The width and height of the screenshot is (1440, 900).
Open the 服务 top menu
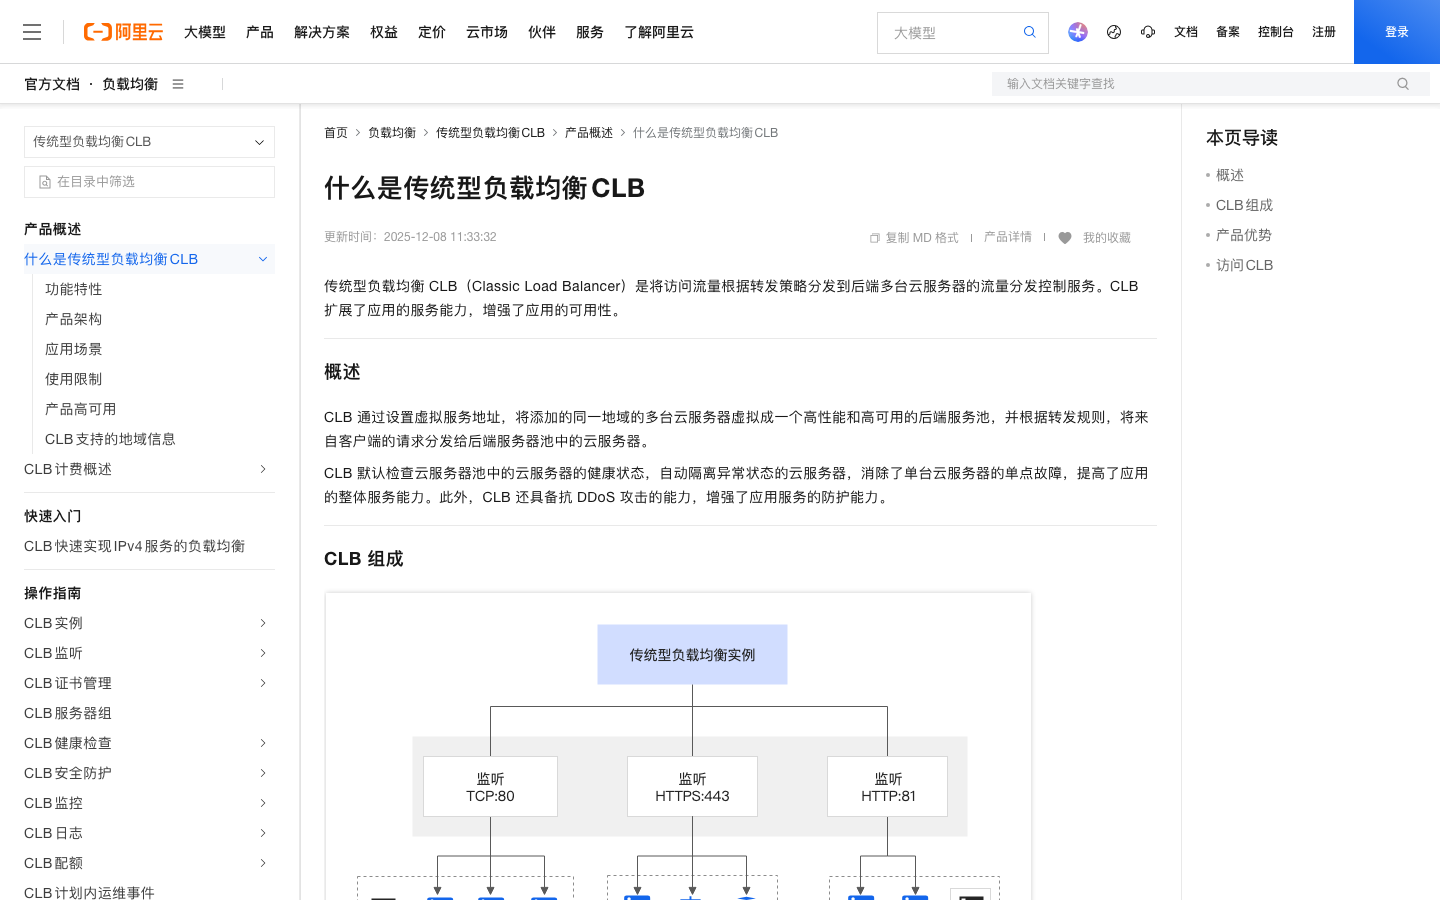590,32
